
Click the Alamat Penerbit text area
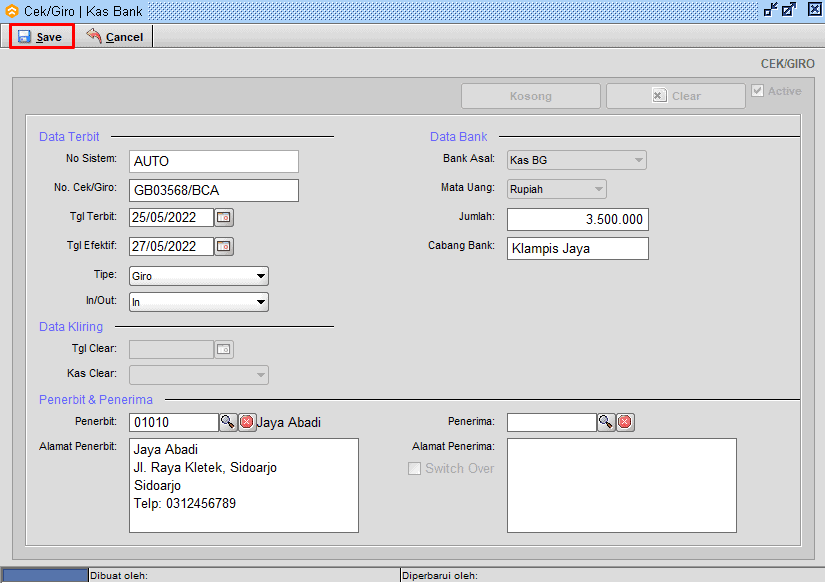pyautogui.click(x=244, y=486)
